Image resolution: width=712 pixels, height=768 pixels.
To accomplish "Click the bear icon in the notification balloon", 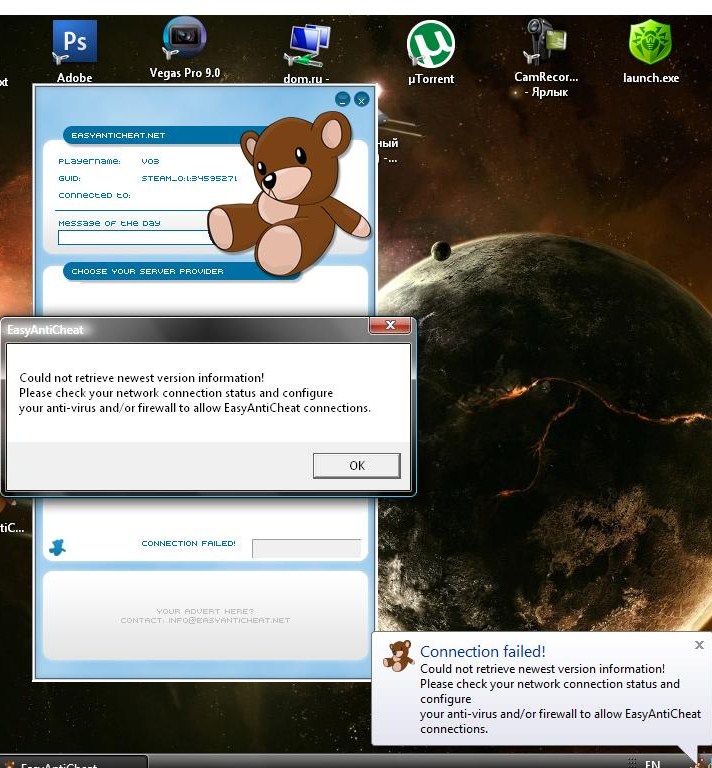I will point(399,655).
